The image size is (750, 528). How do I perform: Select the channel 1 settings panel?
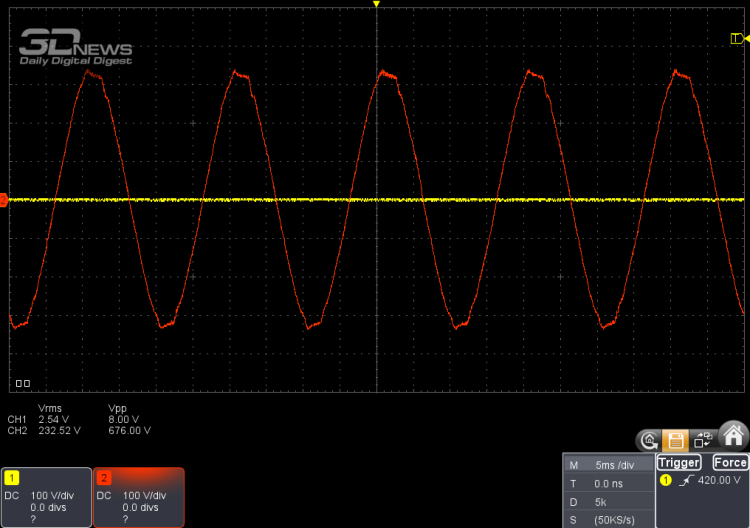(45, 497)
